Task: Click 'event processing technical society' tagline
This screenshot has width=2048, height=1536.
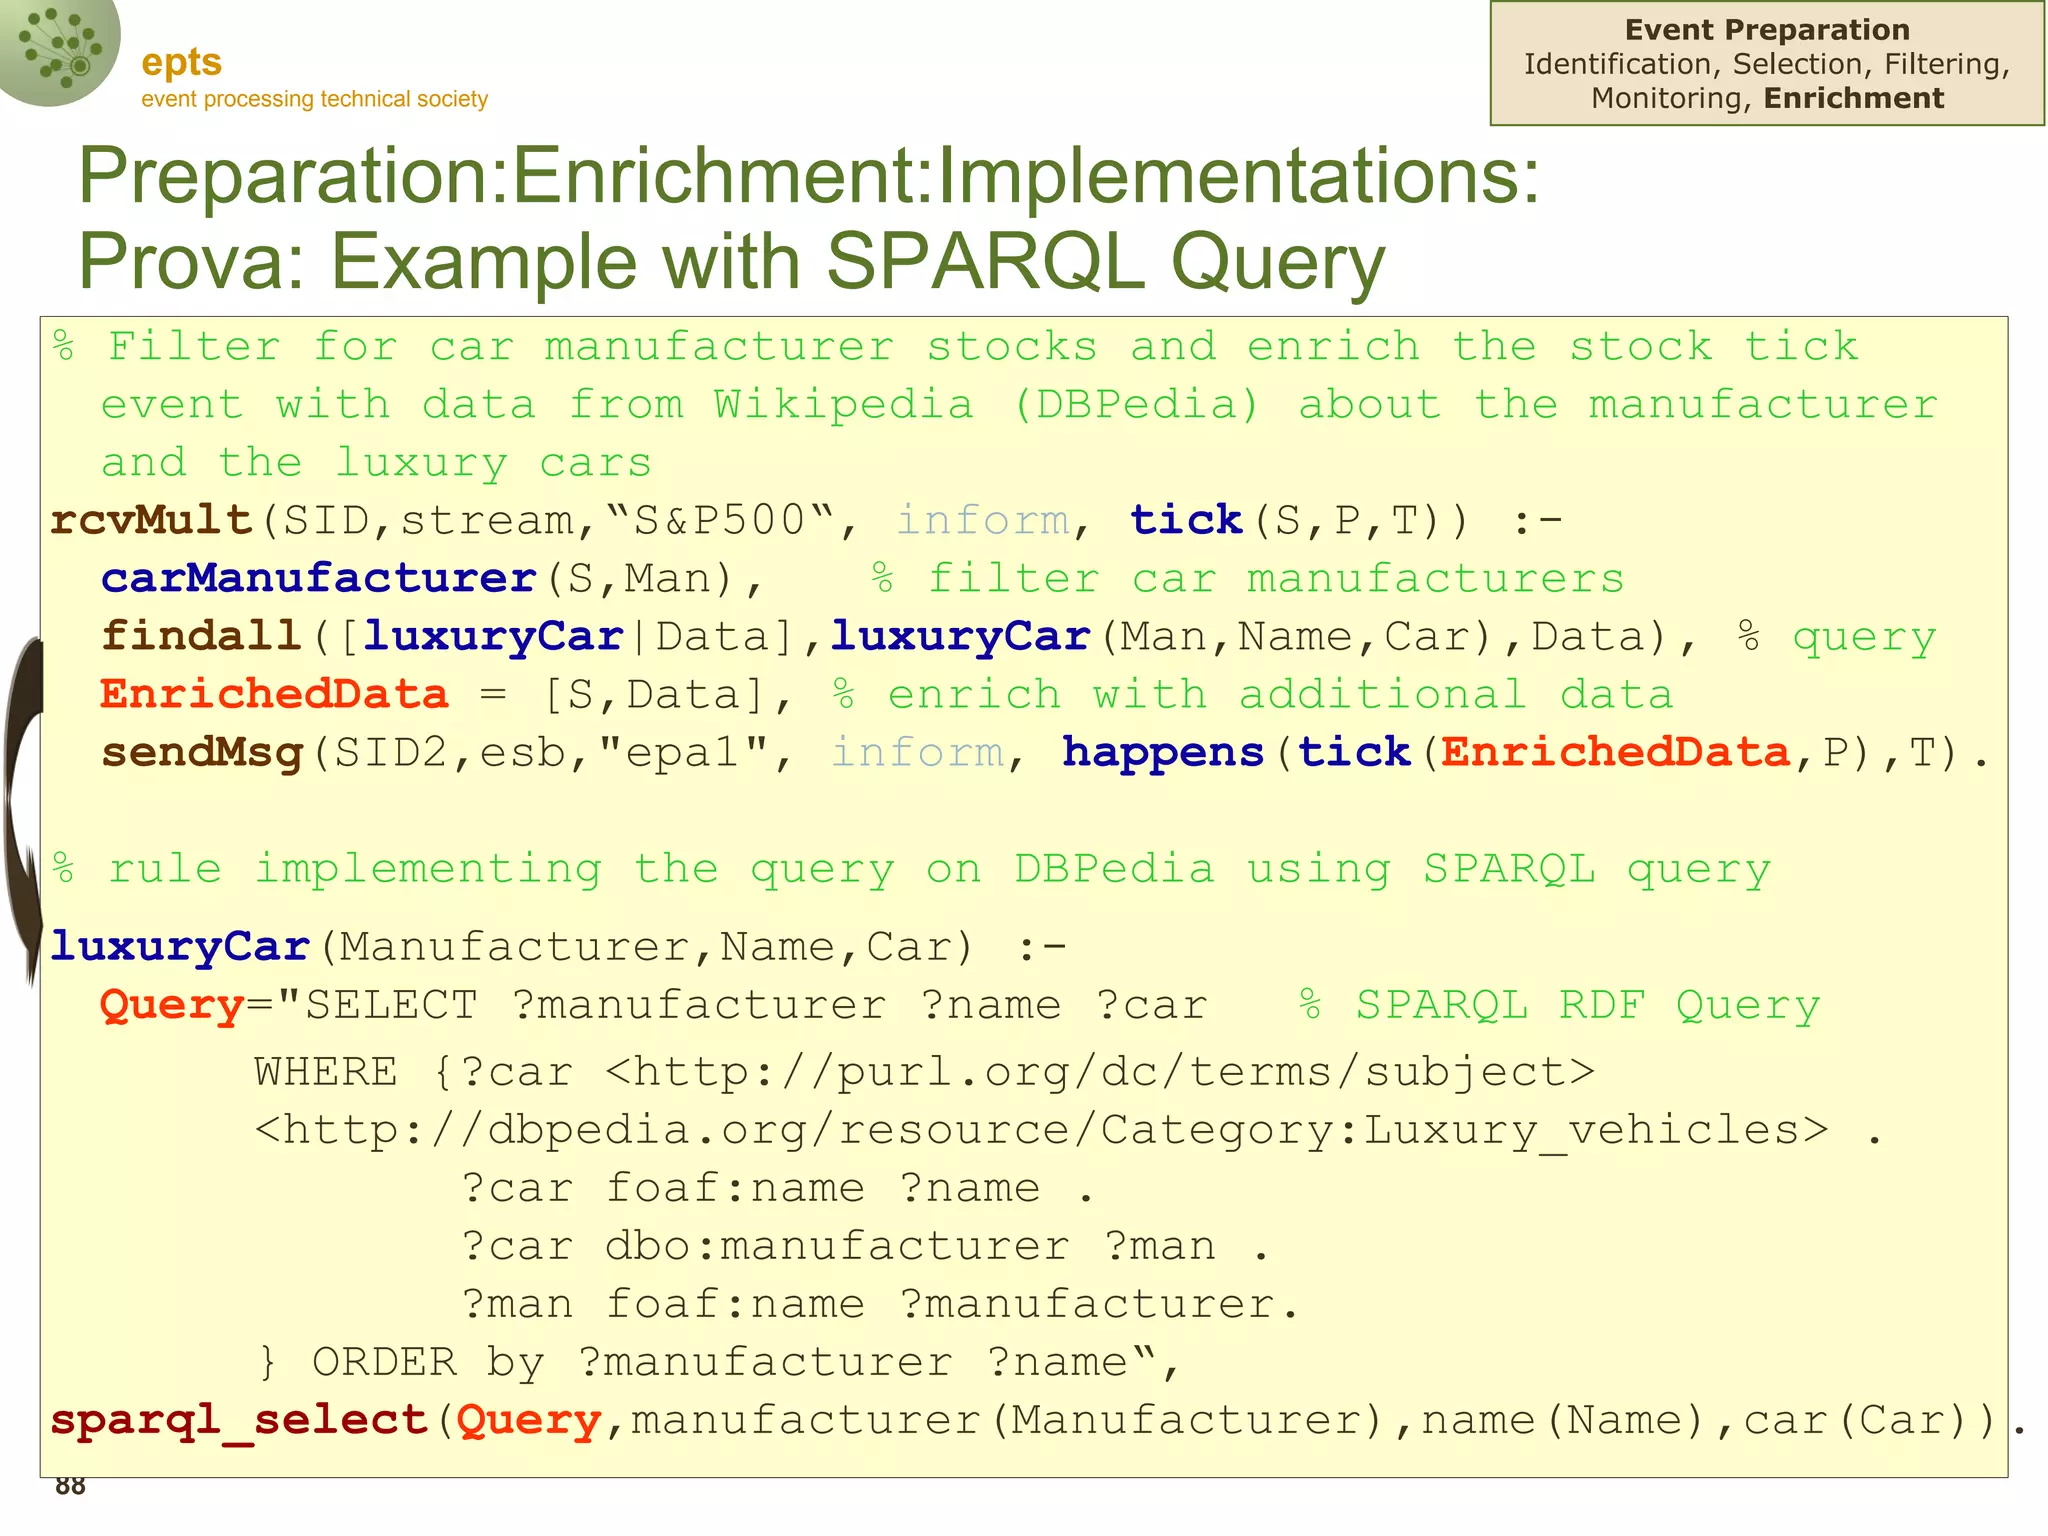Action: coord(314,99)
